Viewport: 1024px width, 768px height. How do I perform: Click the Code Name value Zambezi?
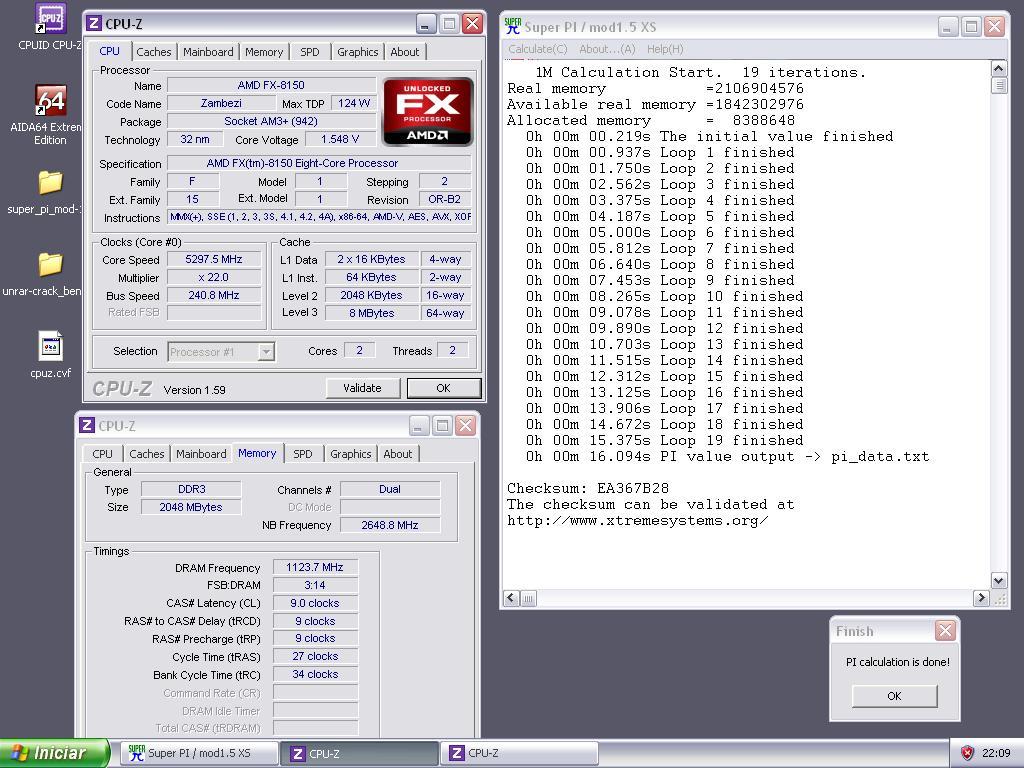221,103
